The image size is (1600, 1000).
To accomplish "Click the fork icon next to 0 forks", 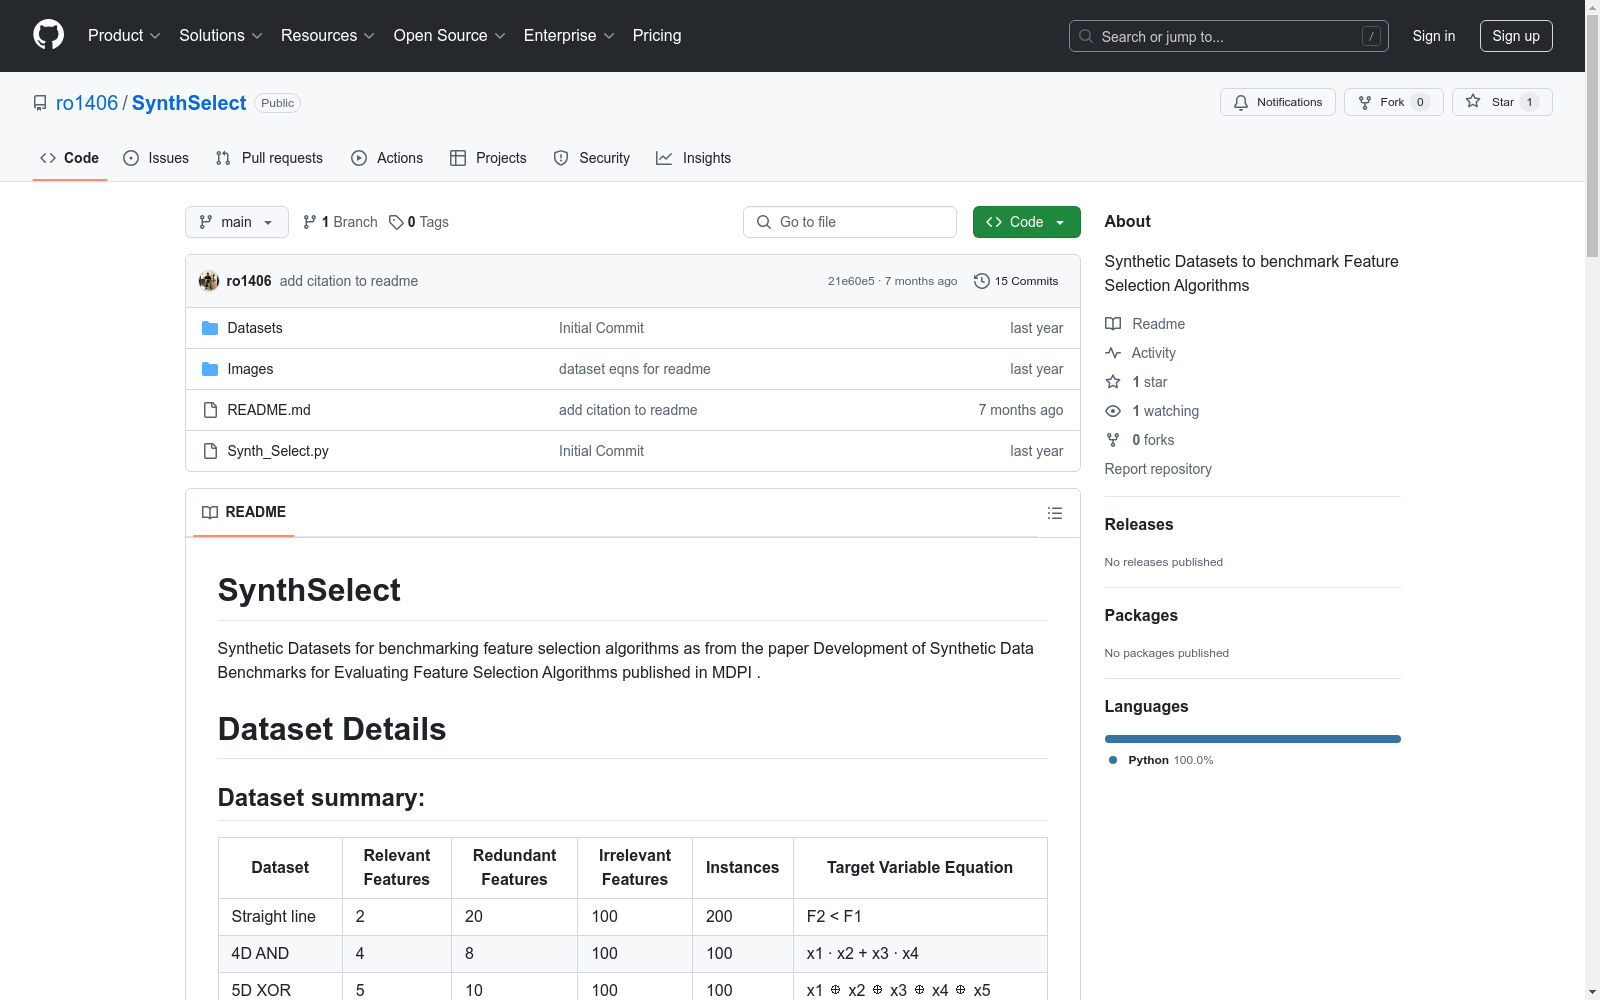I will coord(1113,440).
